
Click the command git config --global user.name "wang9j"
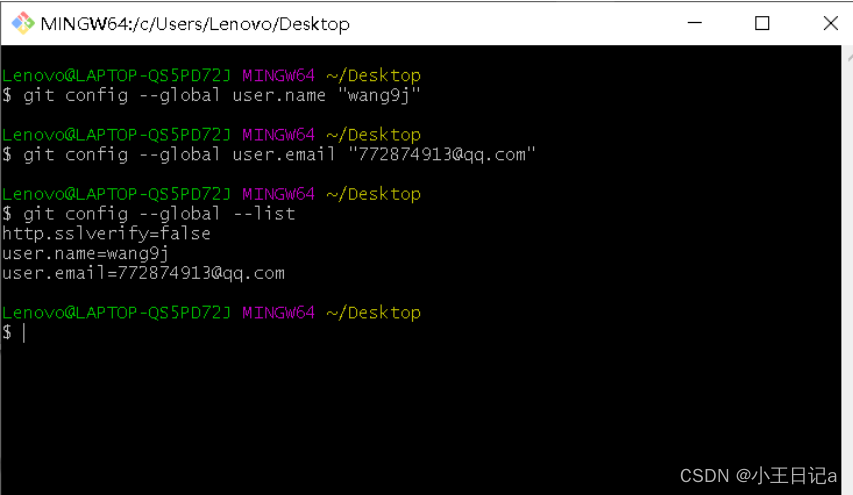pos(221,96)
